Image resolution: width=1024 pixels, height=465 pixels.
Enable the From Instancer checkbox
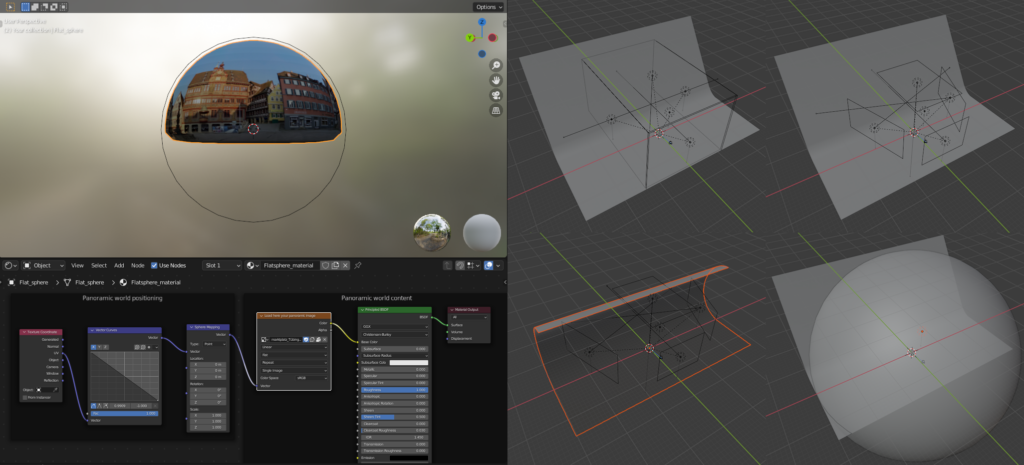pyautogui.click(x=26, y=397)
